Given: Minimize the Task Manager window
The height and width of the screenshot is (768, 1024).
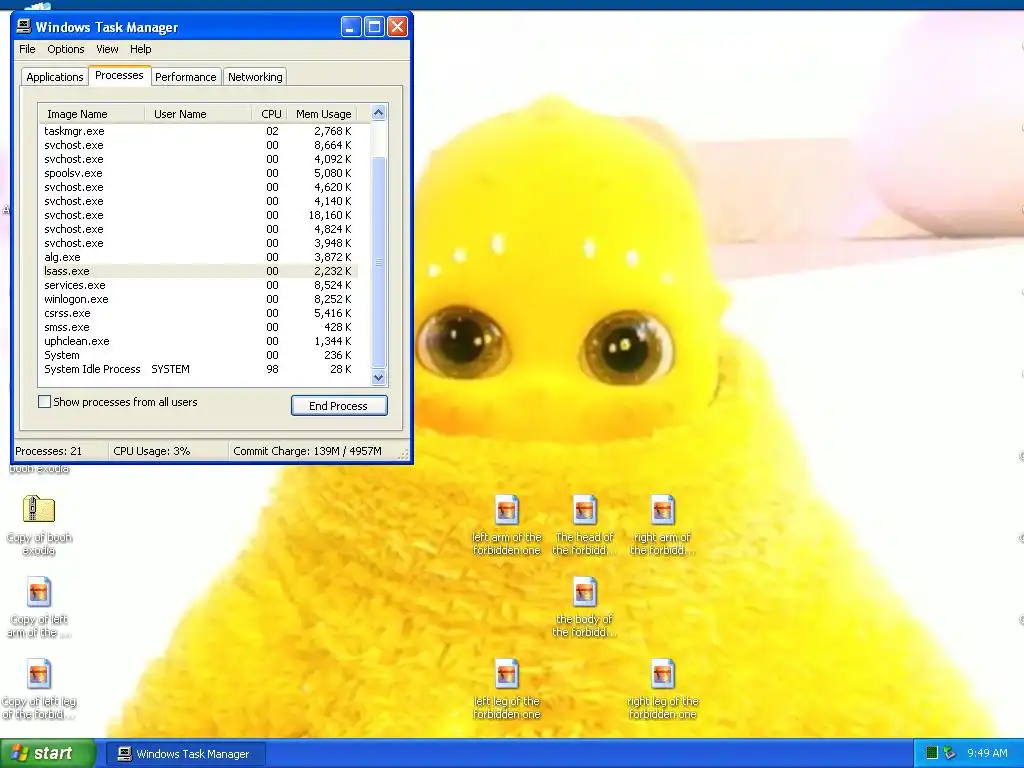Looking at the screenshot, I should (351, 27).
